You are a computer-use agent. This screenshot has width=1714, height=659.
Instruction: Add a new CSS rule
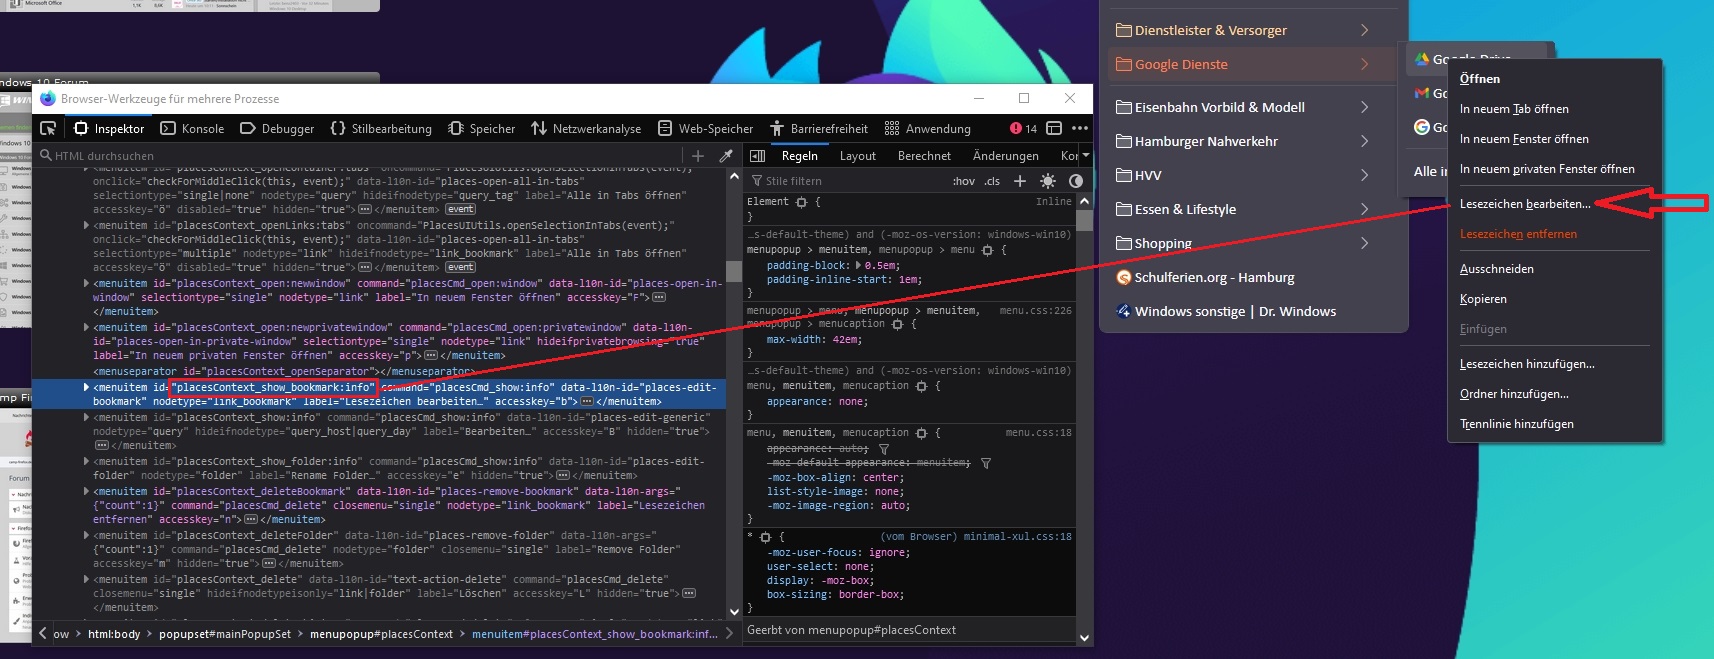click(x=1020, y=181)
